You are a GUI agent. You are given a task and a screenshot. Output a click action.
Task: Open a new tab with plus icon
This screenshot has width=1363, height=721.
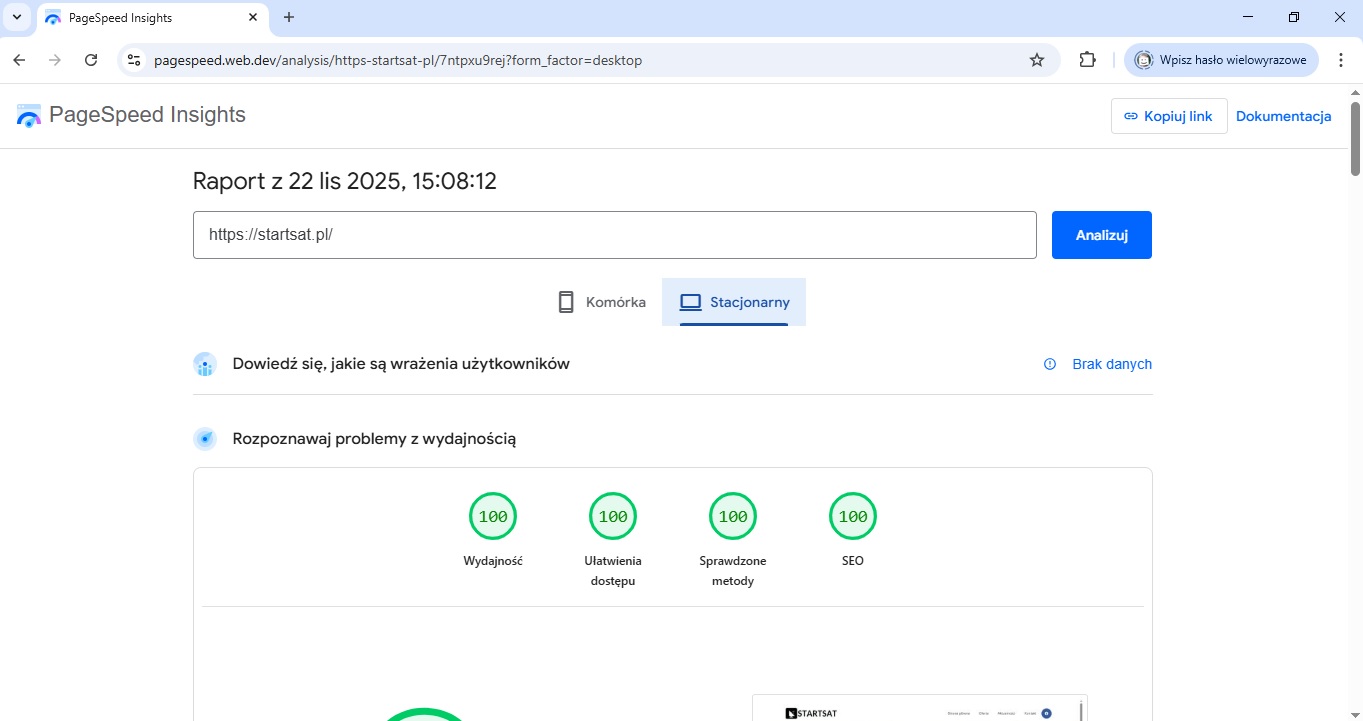click(x=289, y=17)
